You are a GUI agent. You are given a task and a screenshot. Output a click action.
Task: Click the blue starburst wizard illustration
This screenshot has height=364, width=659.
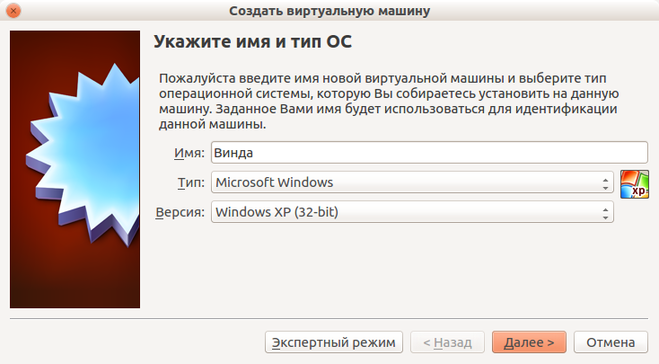coord(84,153)
